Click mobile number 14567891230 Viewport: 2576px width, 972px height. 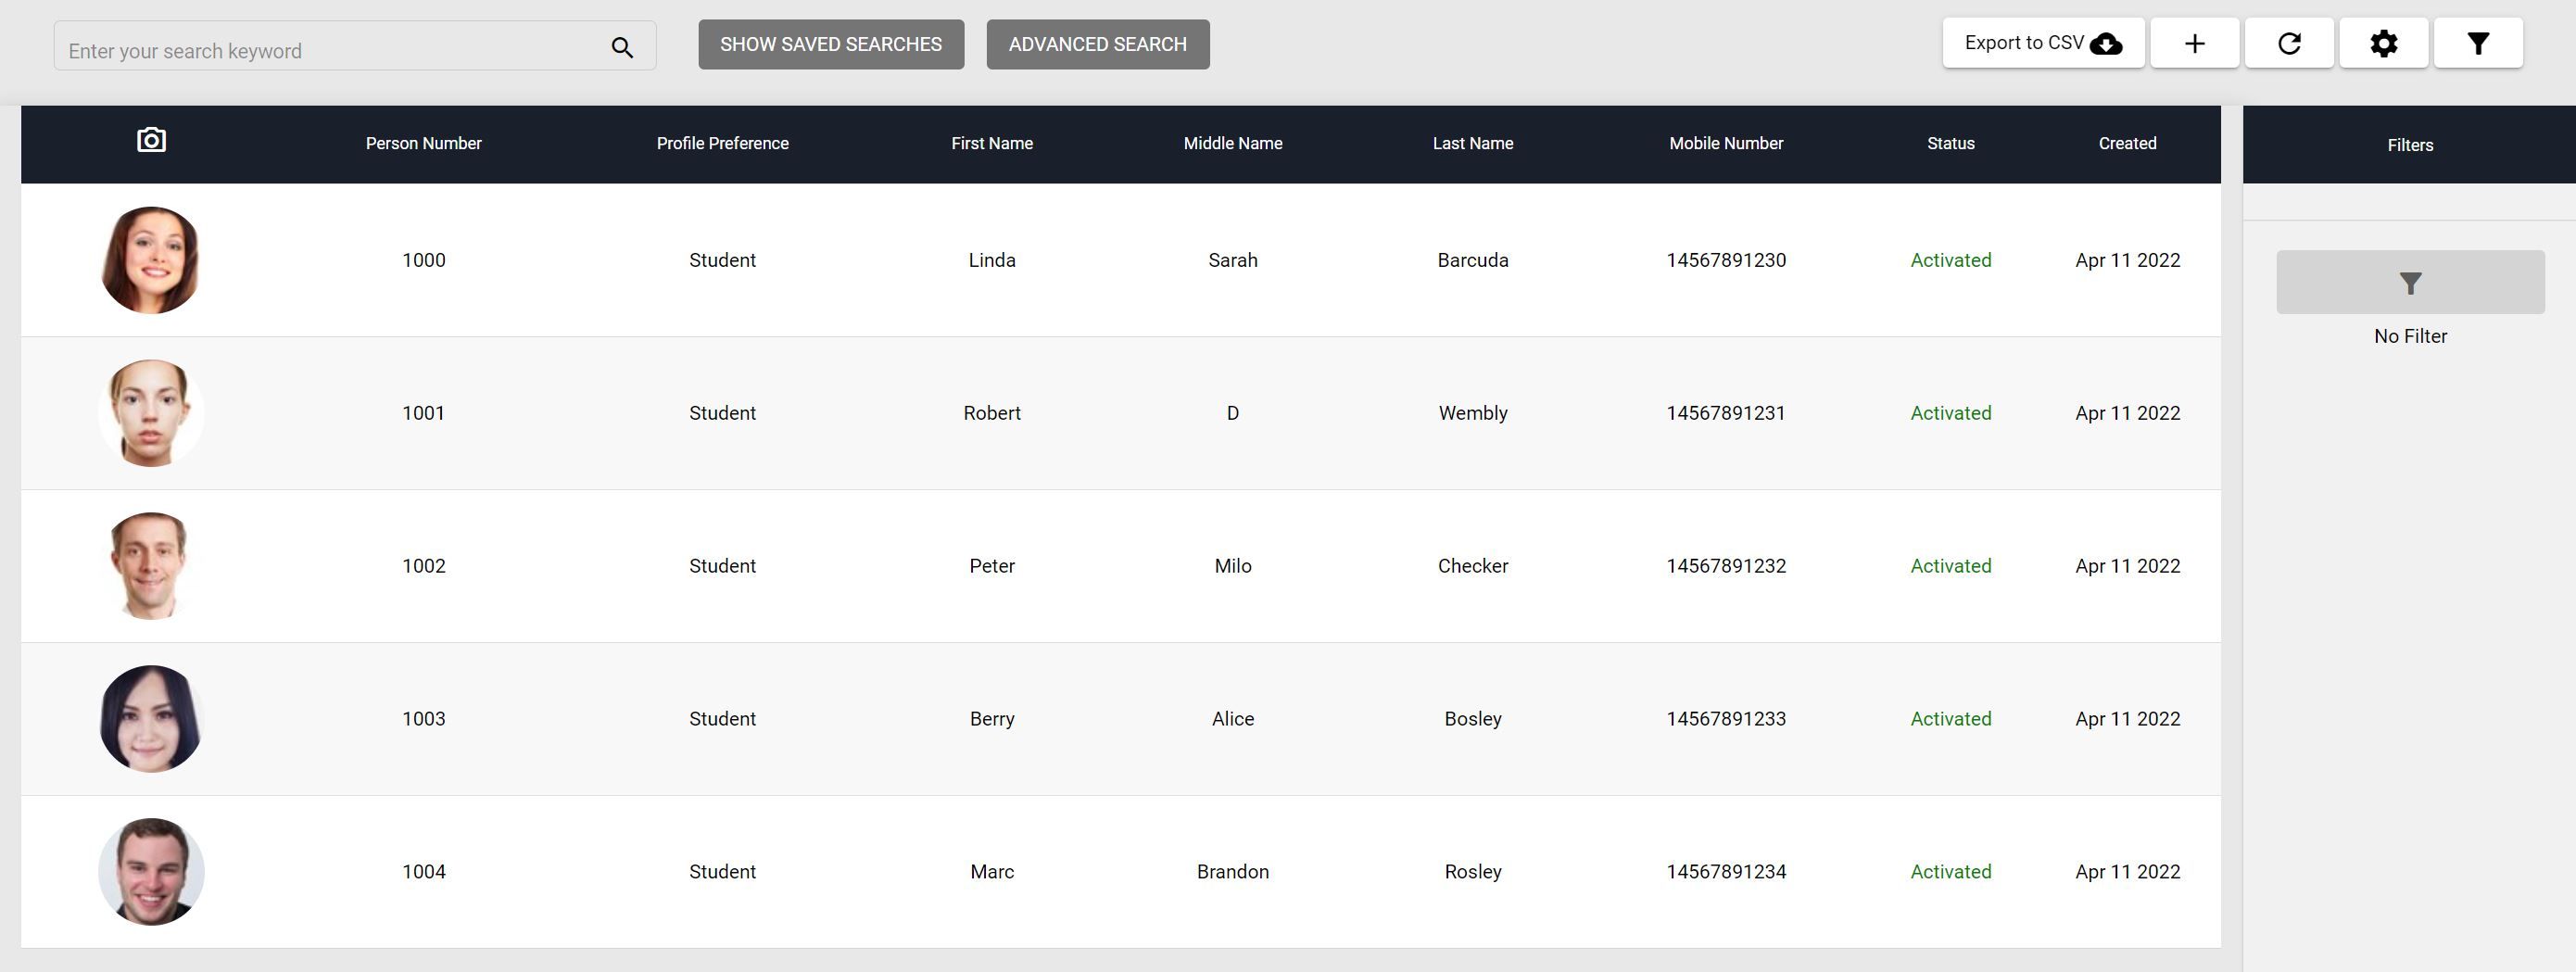click(1726, 260)
